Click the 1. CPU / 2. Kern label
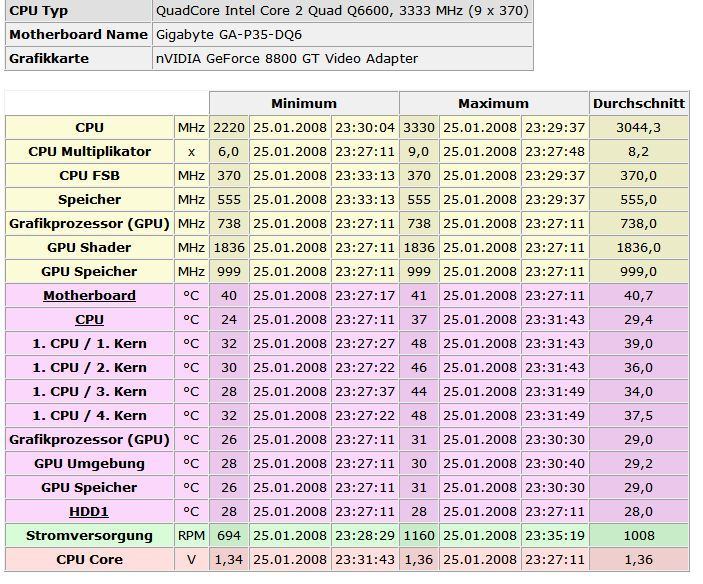The image size is (703, 584). coord(89,368)
